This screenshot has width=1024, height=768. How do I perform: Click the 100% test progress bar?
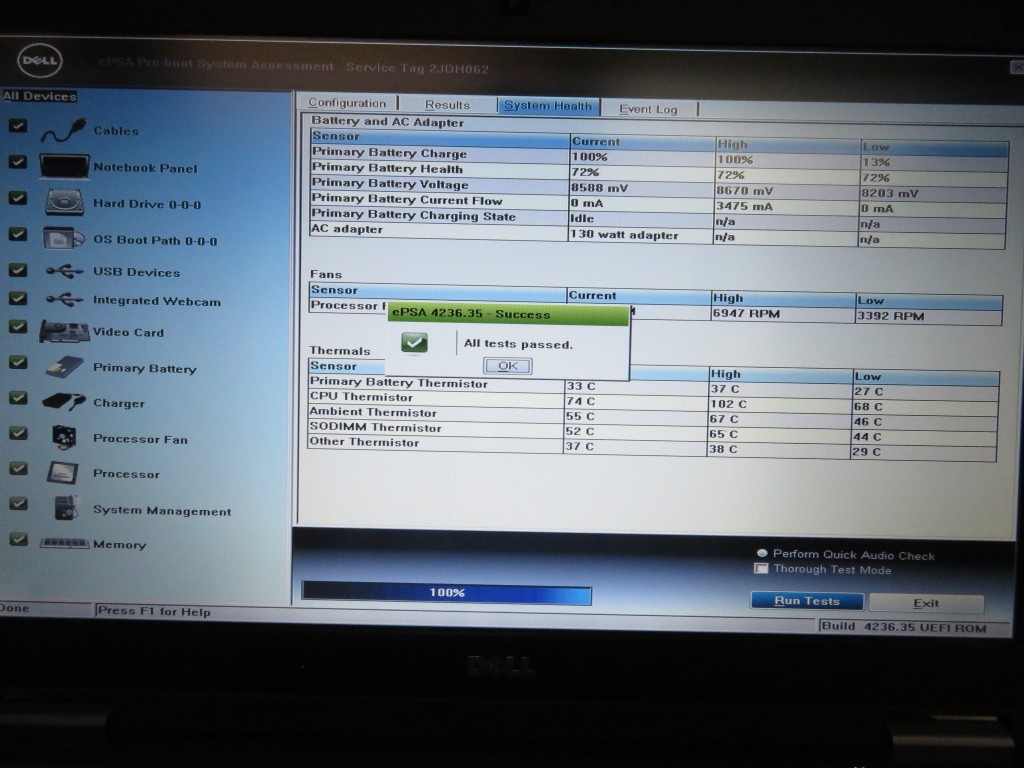[x=447, y=592]
